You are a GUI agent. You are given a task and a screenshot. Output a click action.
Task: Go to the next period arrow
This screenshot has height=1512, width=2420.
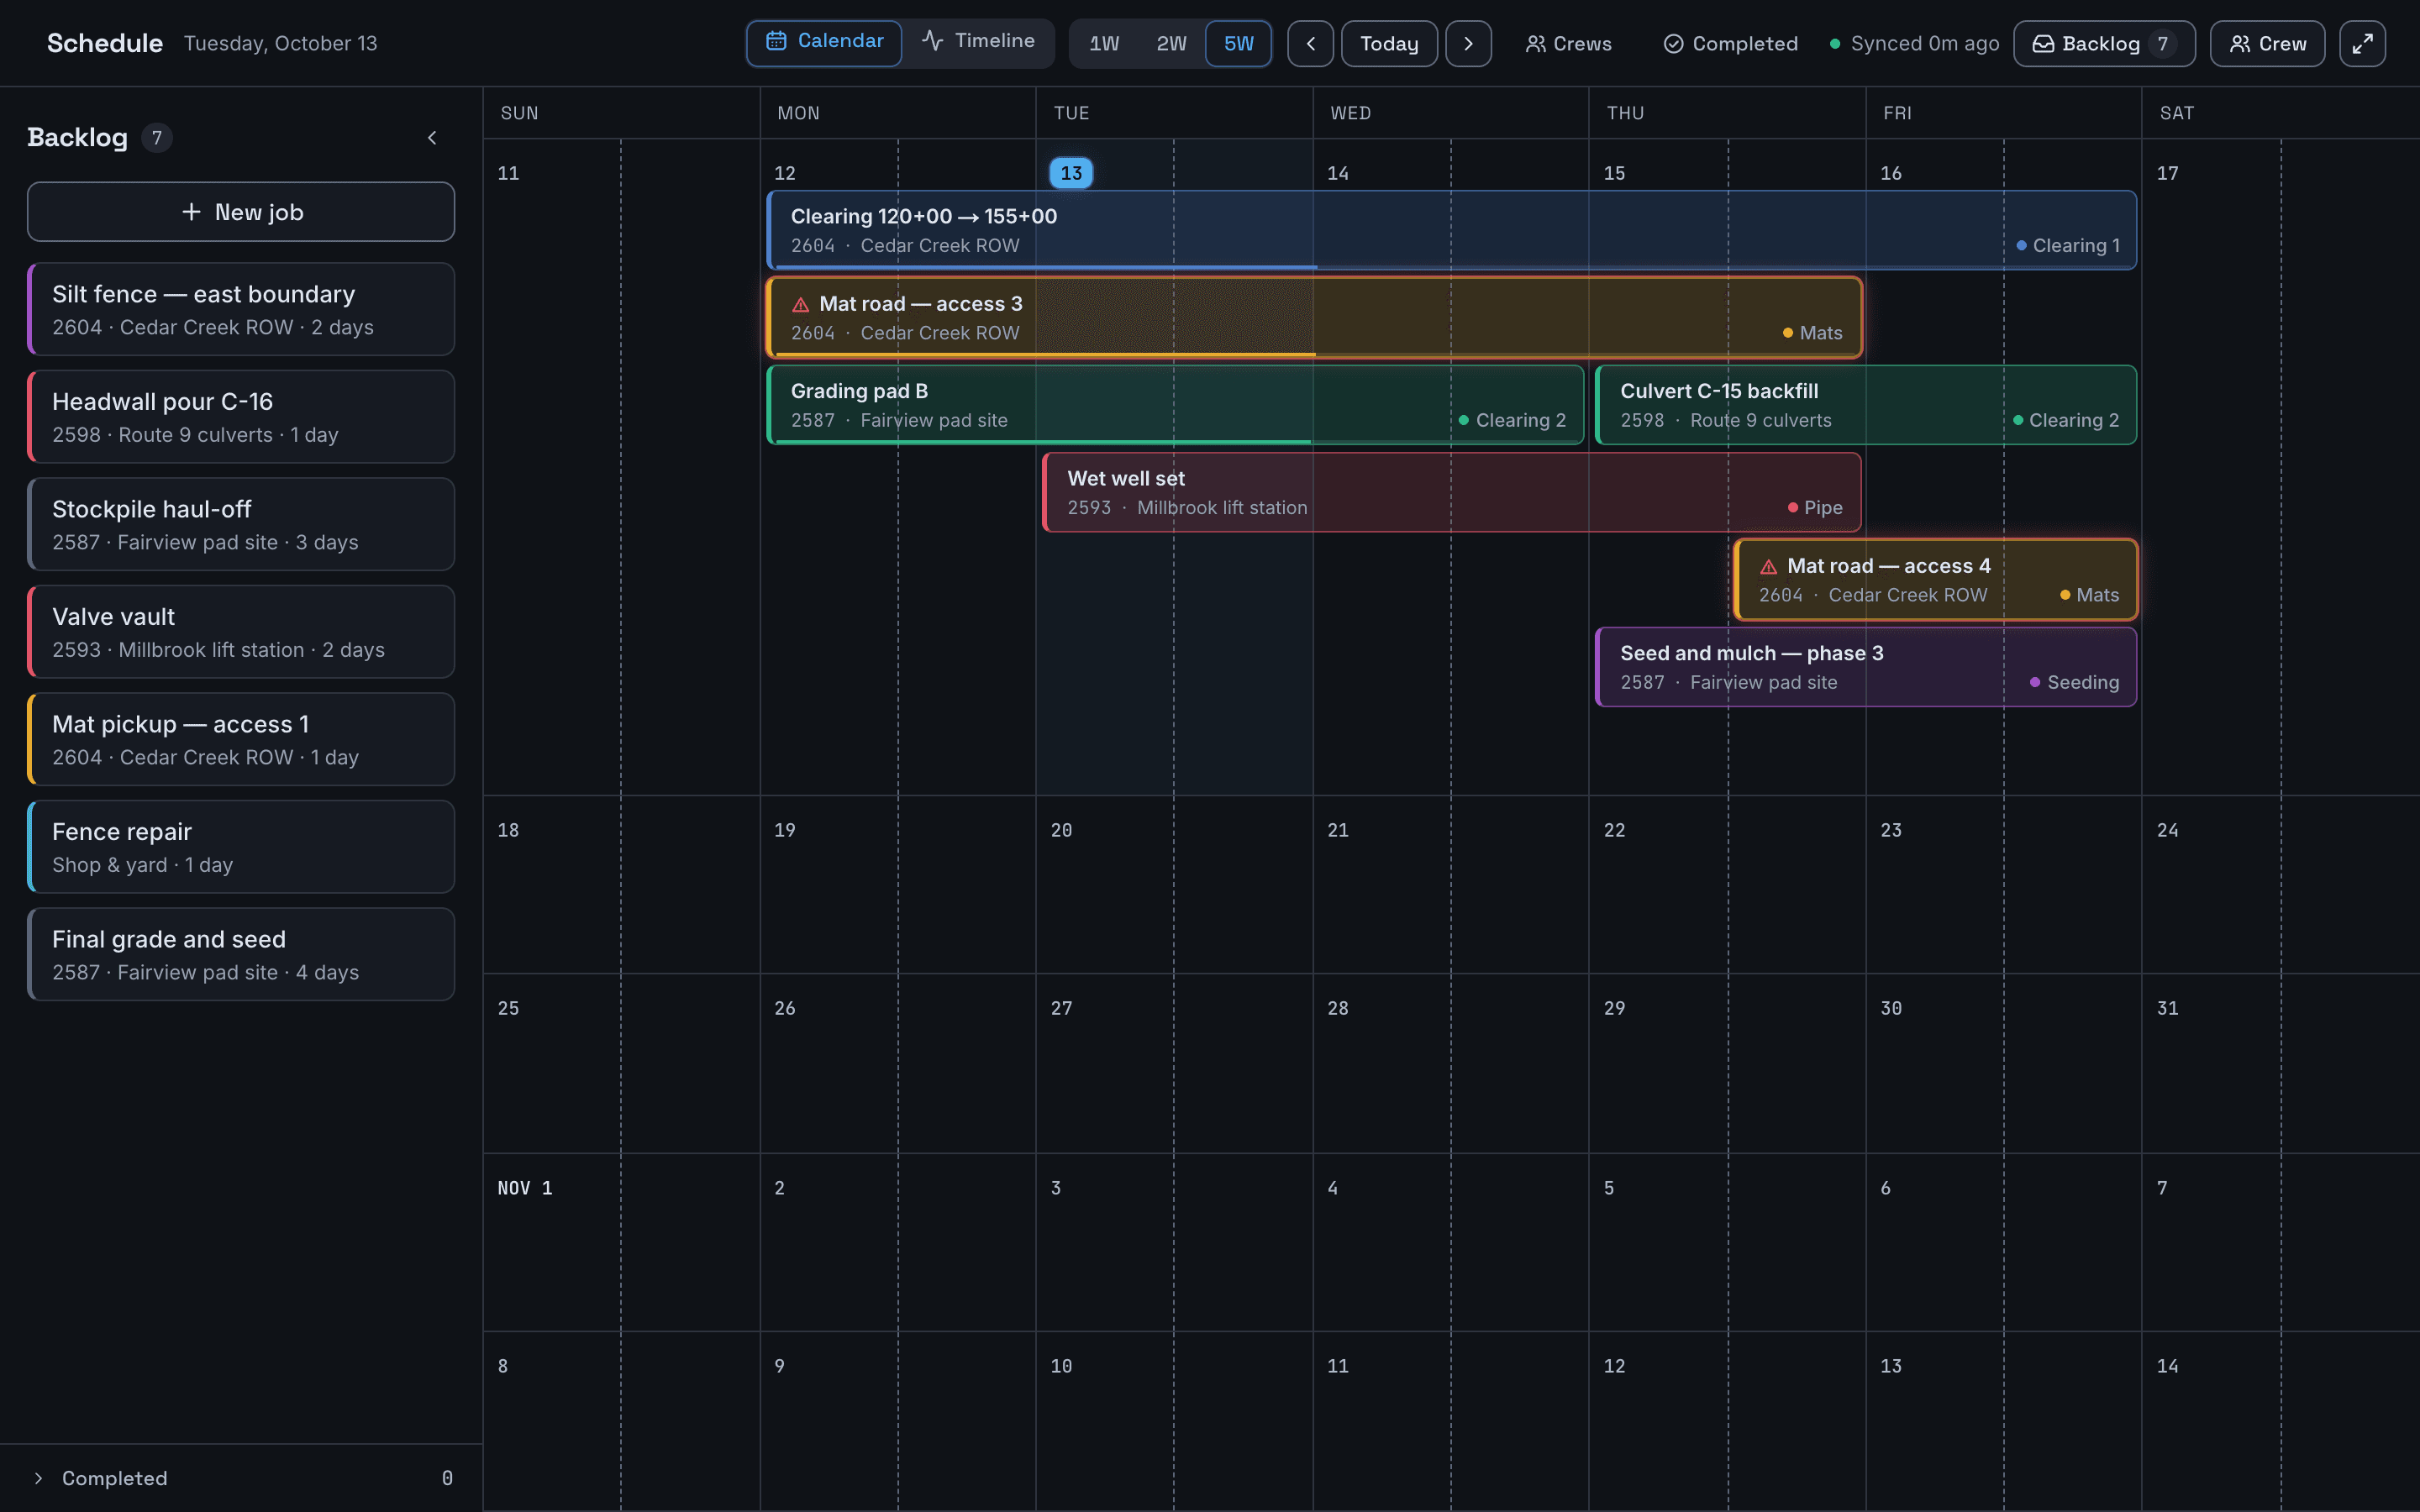1468,43
